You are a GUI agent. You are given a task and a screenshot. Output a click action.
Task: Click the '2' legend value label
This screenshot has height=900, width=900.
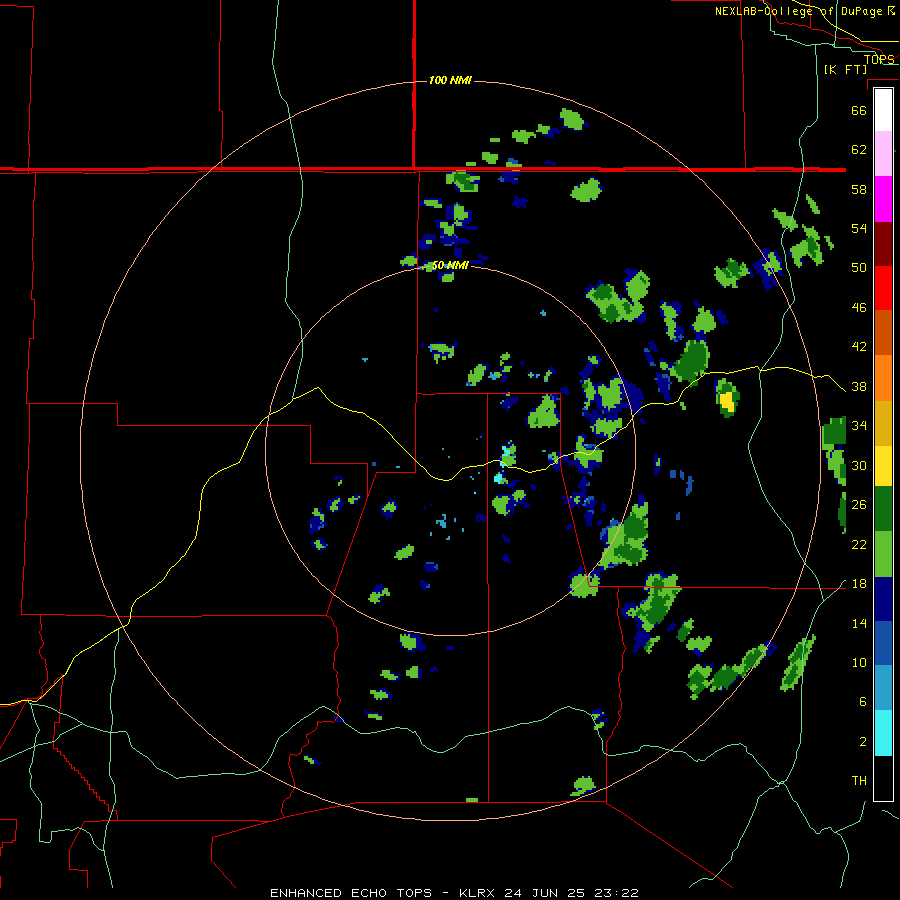pos(863,742)
